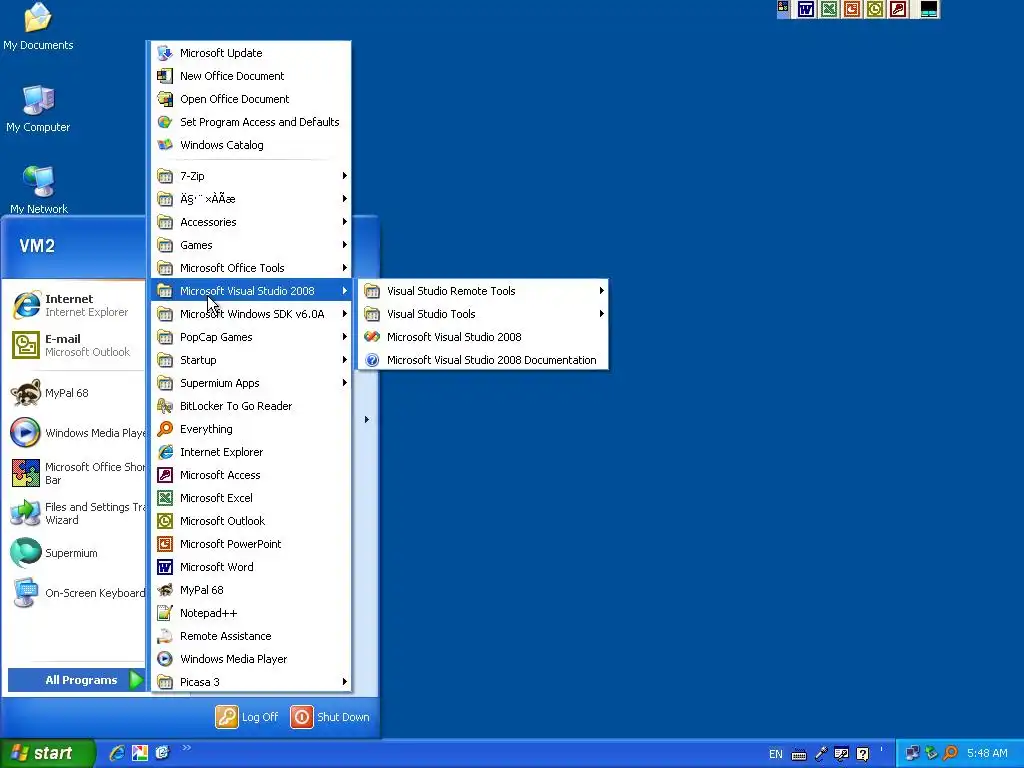1024x768 pixels.
Task: Open Windows Catalog entry
Action: (x=251, y=145)
